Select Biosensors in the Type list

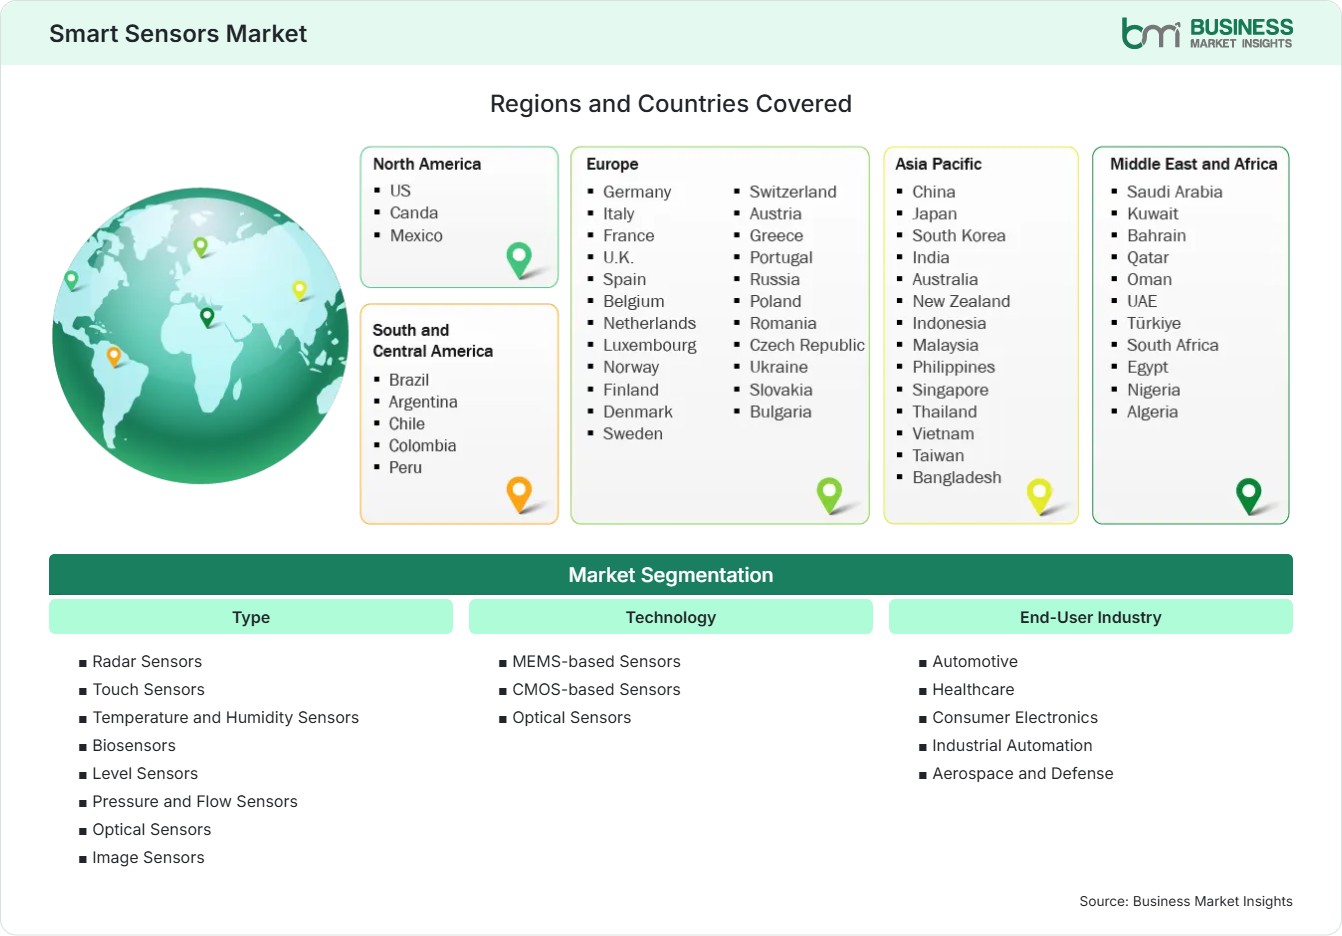[x=134, y=745]
